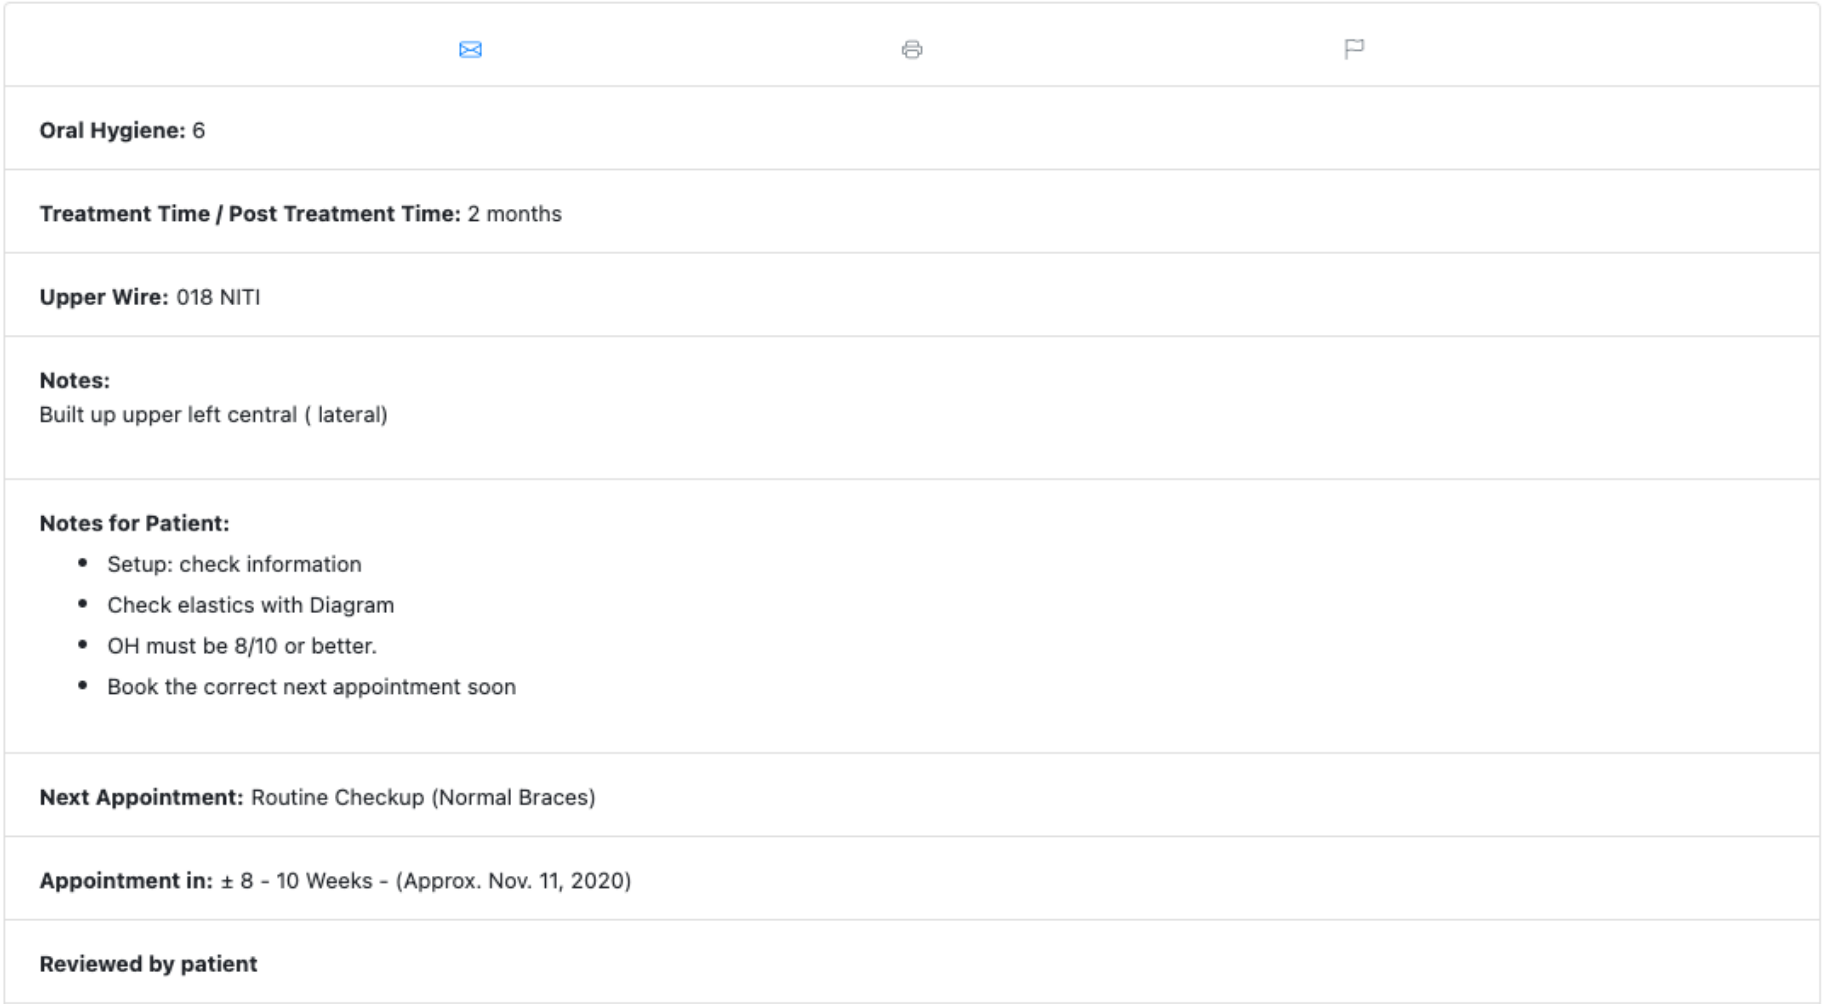The image size is (1824, 1004).
Task: Click 'Book the correct next appointment soon'
Action: point(311,687)
